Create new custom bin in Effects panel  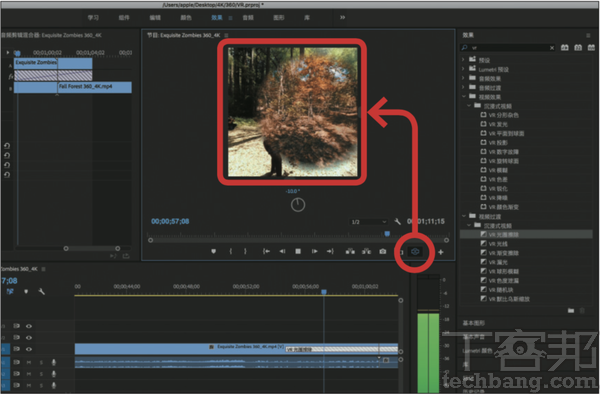[x=571, y=311]
